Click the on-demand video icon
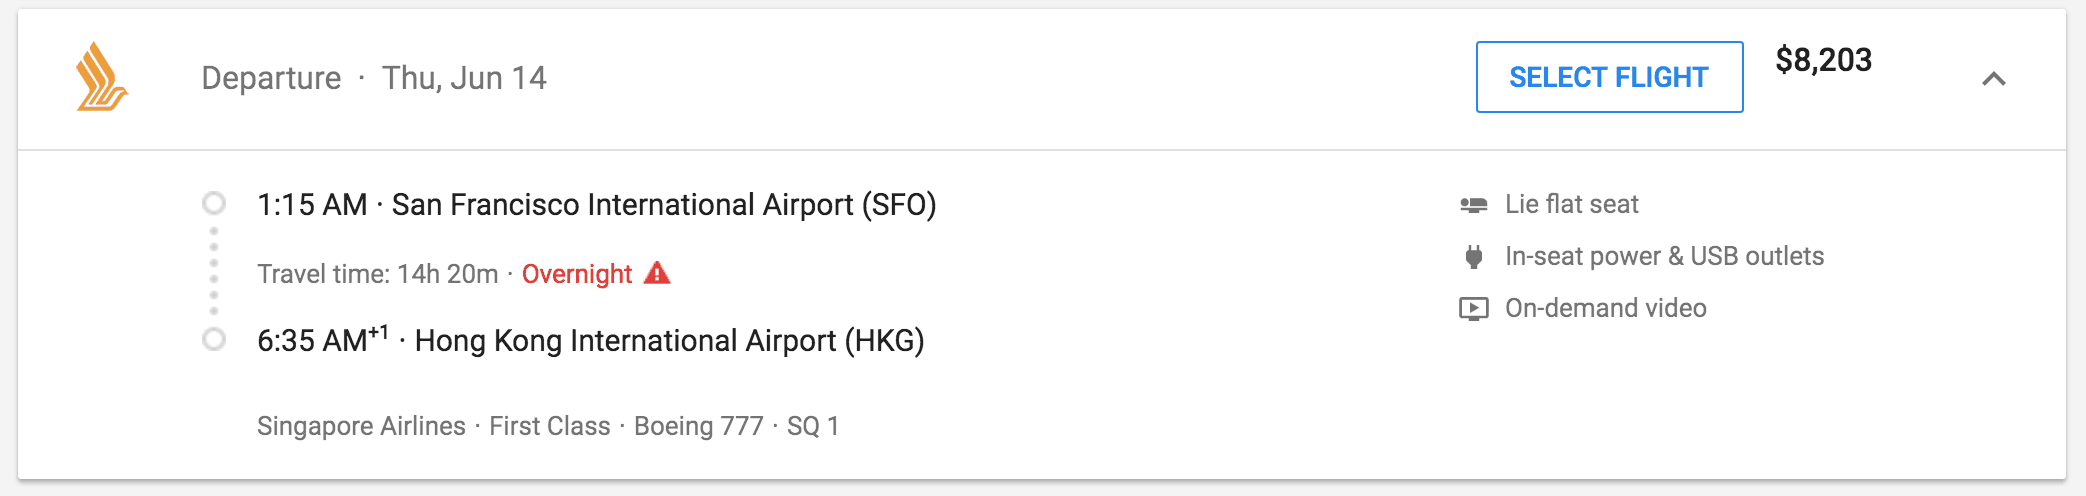Screen dimensions: 2086x496 point(1474,309)
